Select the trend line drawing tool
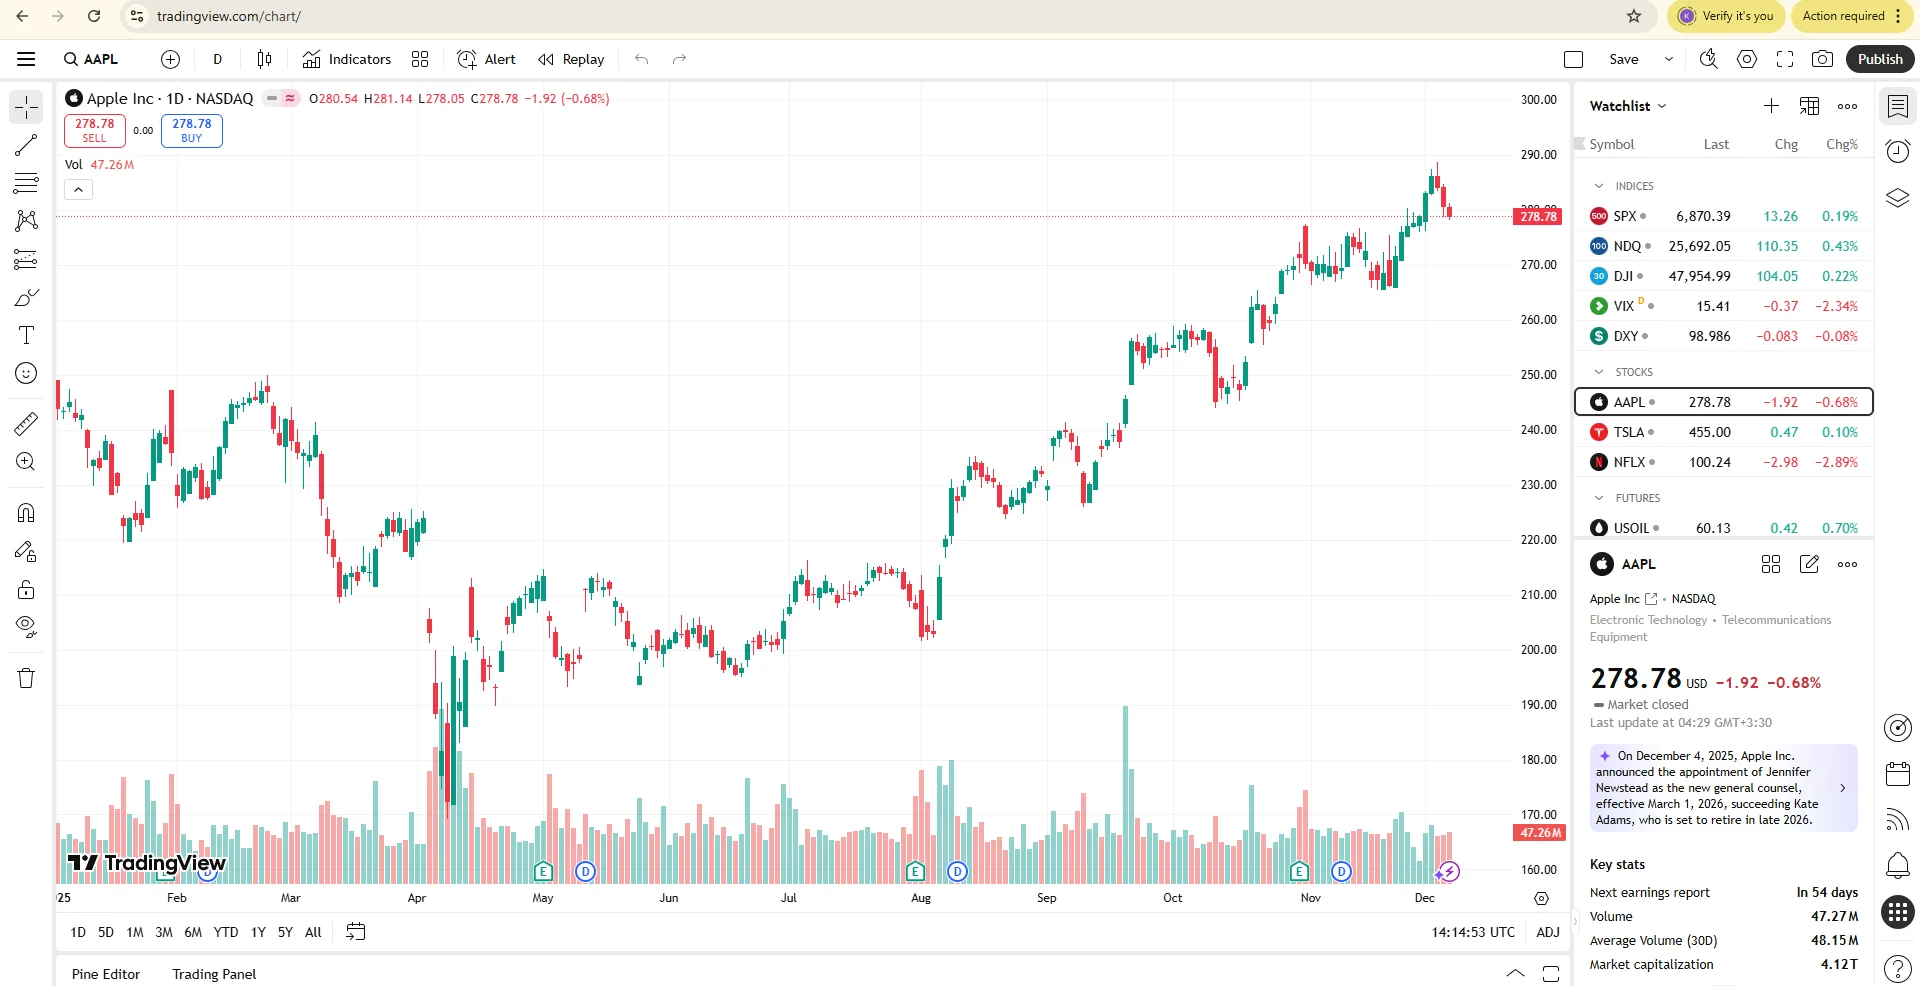 pyautogui.click(x=26, y=145)
